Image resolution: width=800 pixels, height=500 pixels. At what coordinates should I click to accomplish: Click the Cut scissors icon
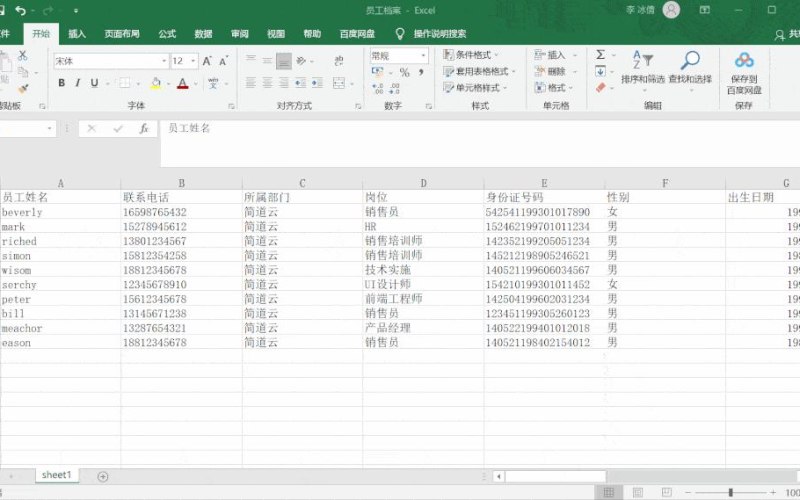[22, 56]
